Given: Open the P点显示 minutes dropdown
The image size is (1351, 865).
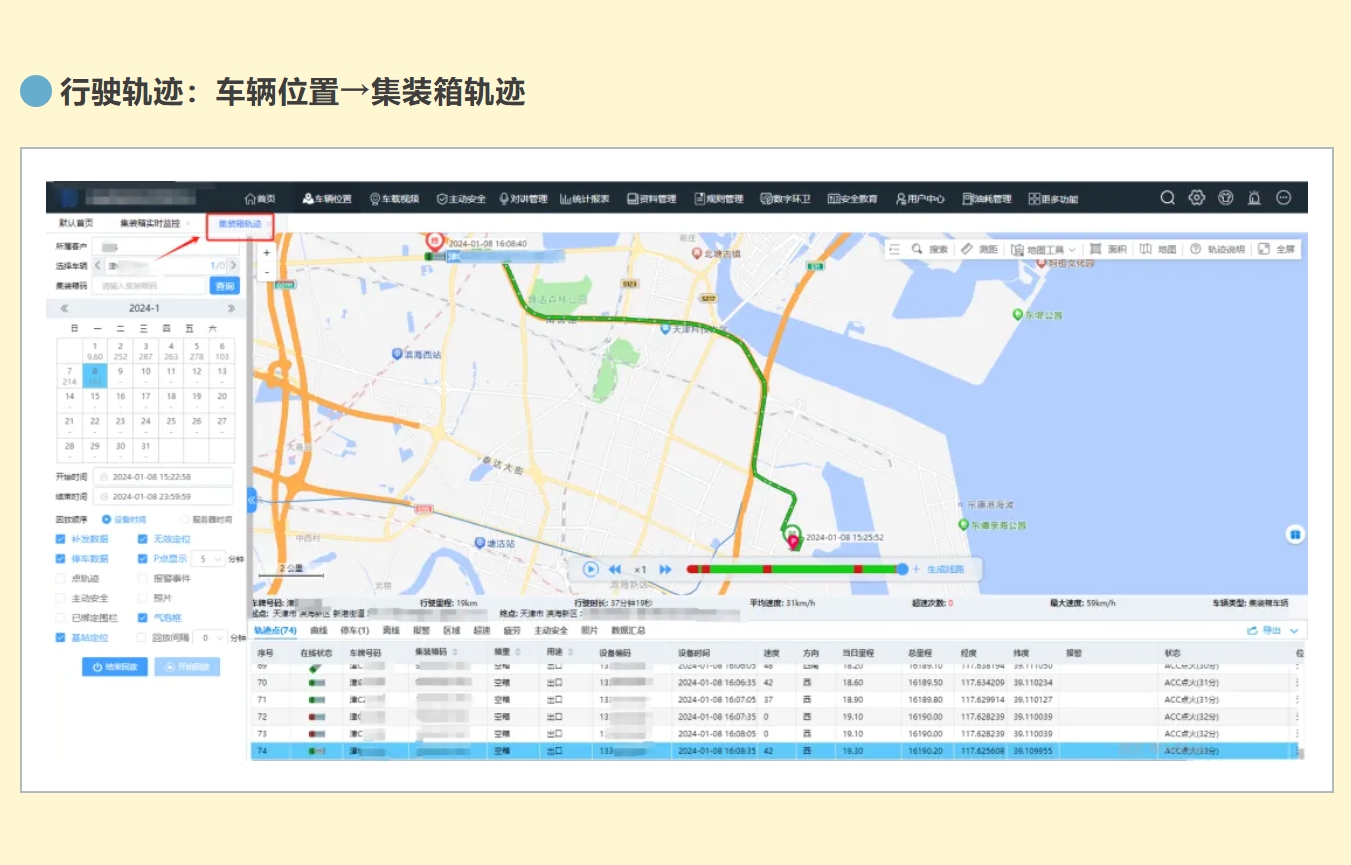Looking at the screenshot, I should point(210,559).
